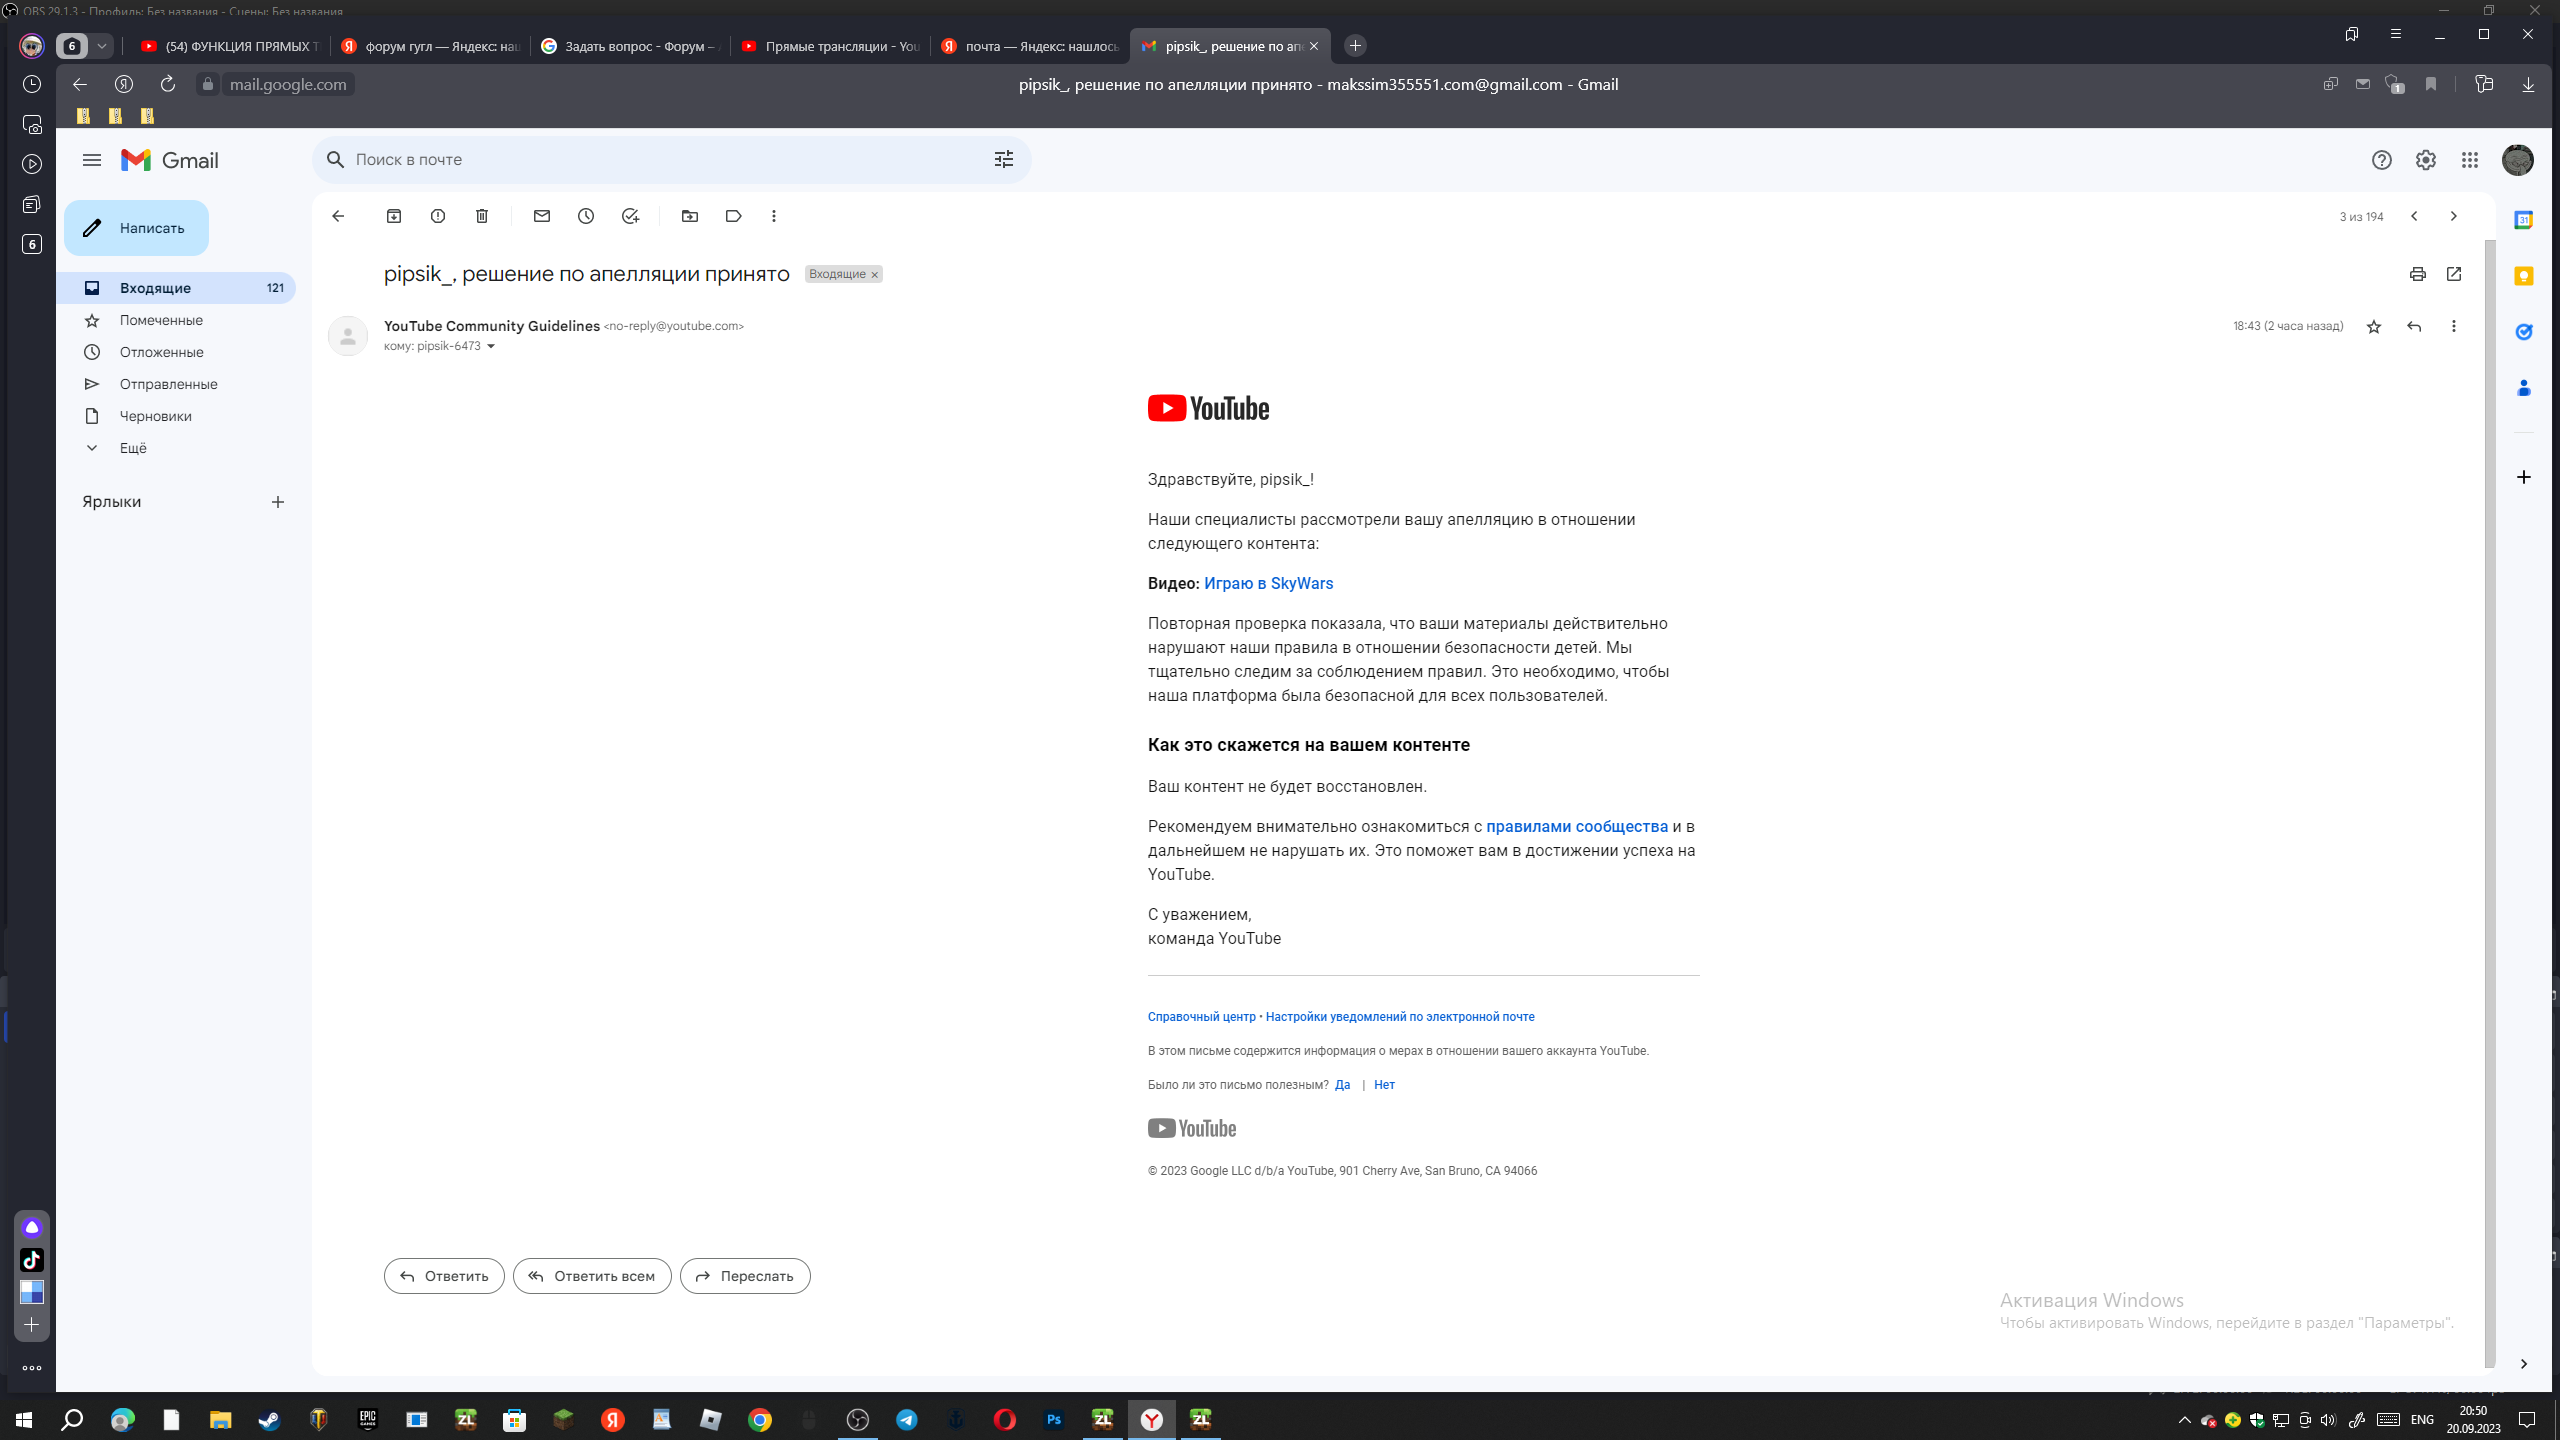
Task: Remove the Входящие label from email
Action: [875, 275]
